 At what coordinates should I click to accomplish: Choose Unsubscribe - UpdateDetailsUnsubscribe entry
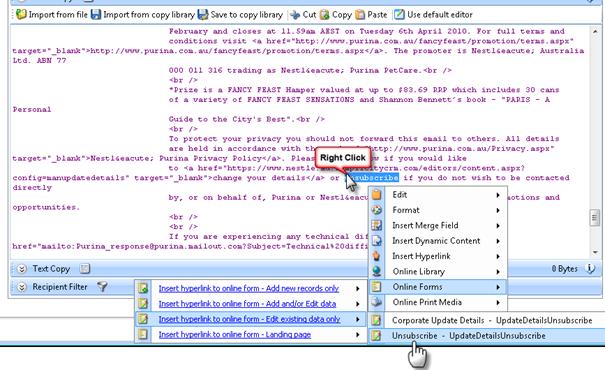487,336
